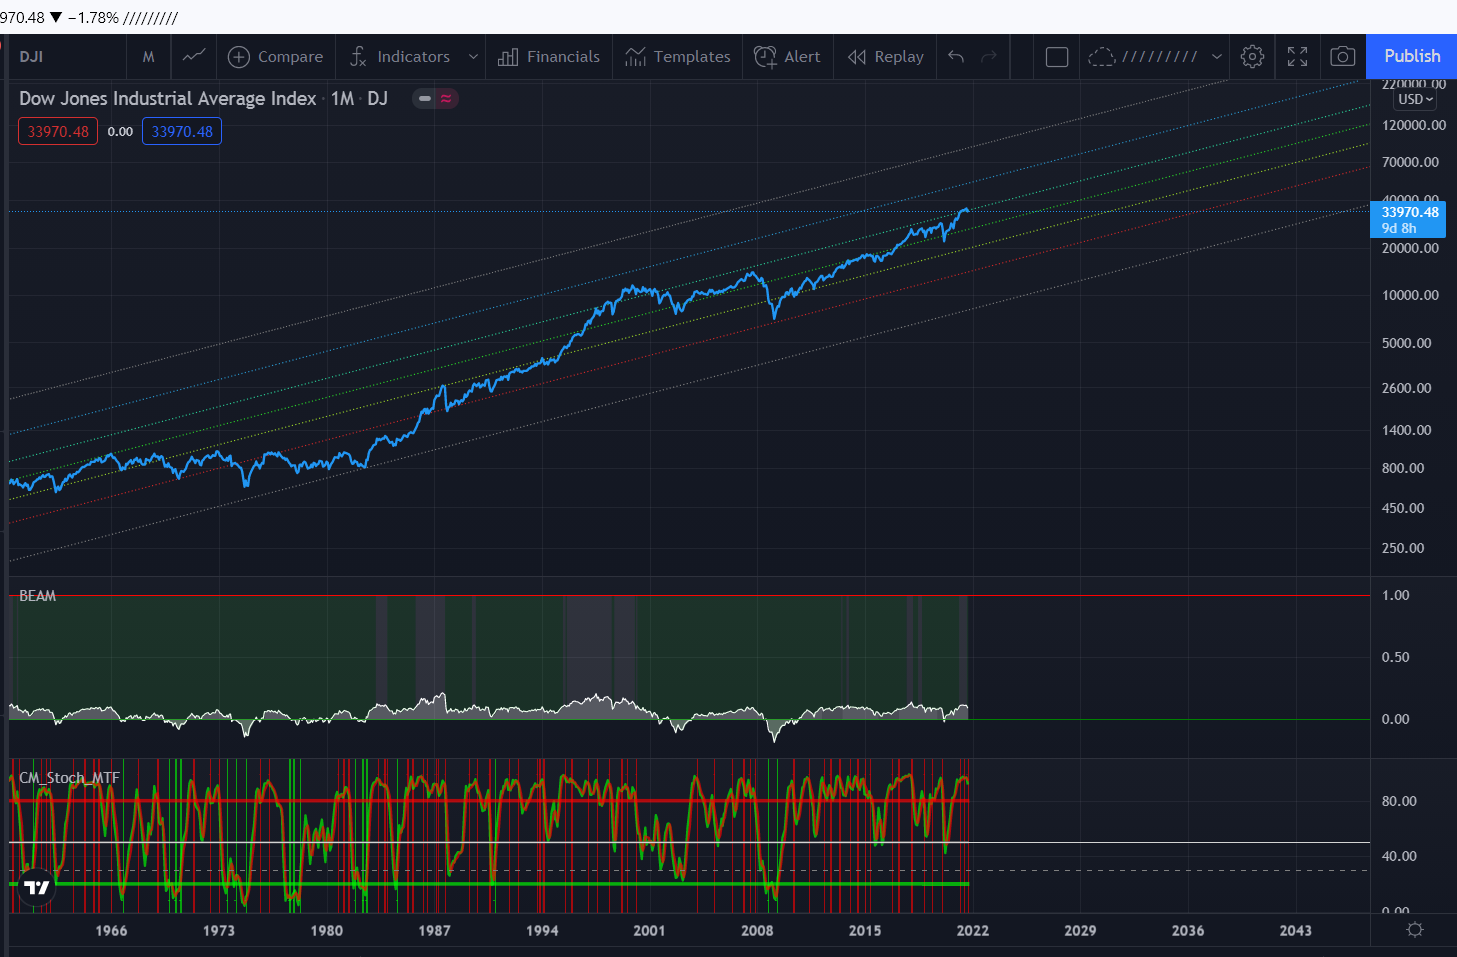Expand the layout name dropdown chevron

click(1217, 57)
